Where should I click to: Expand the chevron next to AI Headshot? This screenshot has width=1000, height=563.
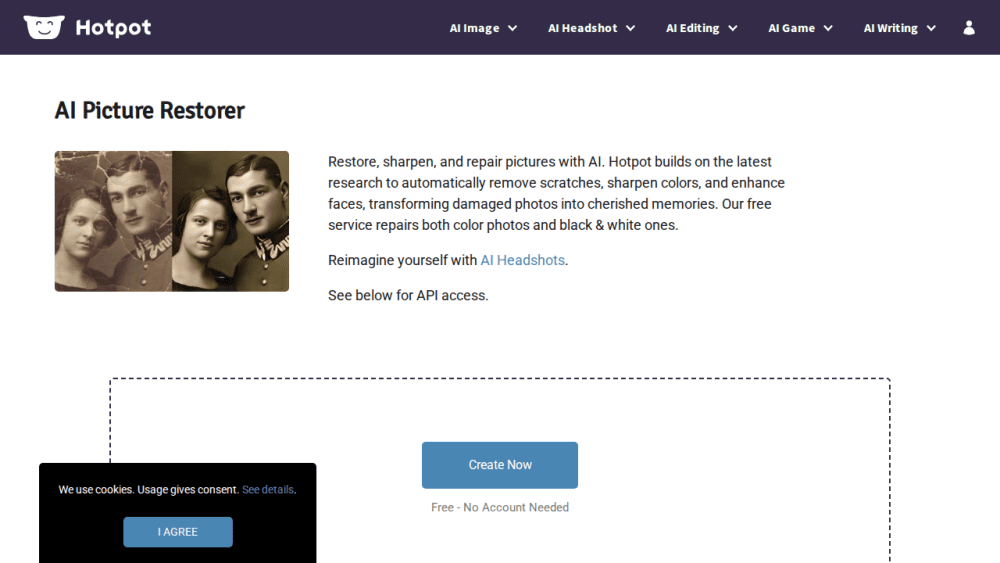[x=630, y=28]
